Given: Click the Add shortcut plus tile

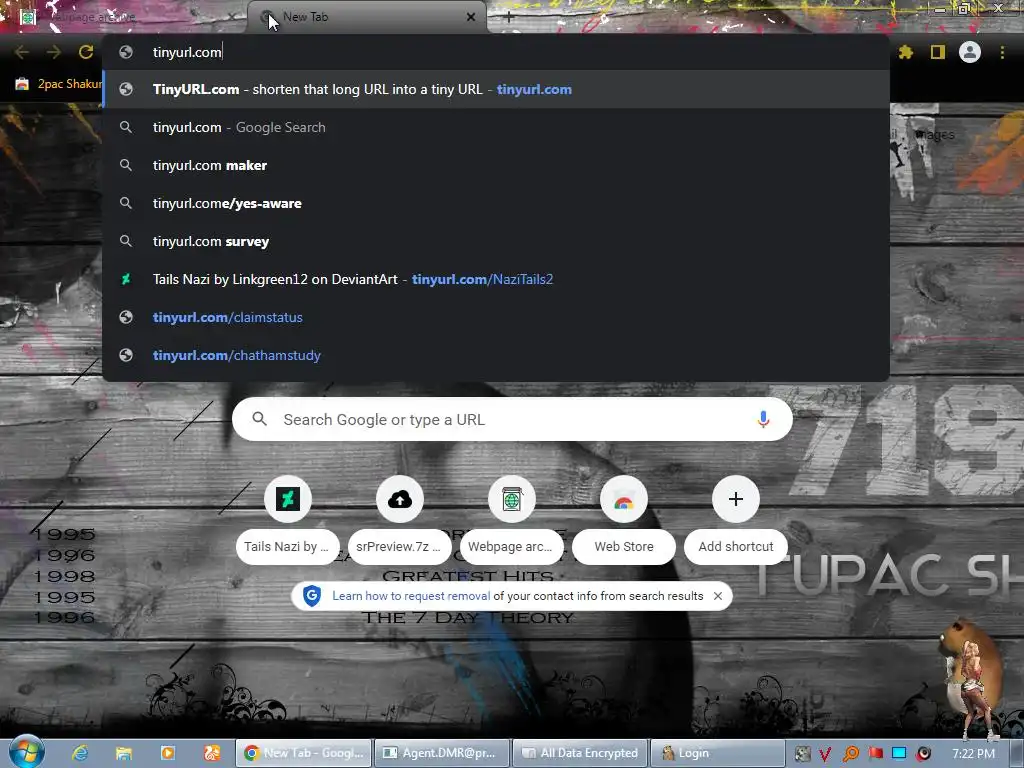Looking at the screenshot, I should 735,521.
